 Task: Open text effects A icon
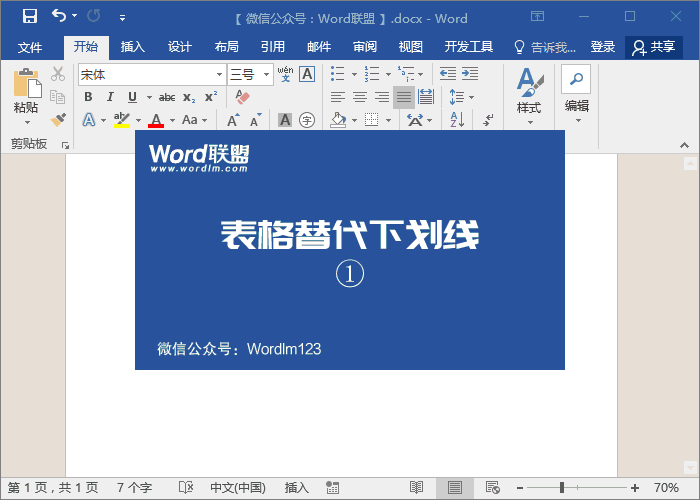pos(89,120)
